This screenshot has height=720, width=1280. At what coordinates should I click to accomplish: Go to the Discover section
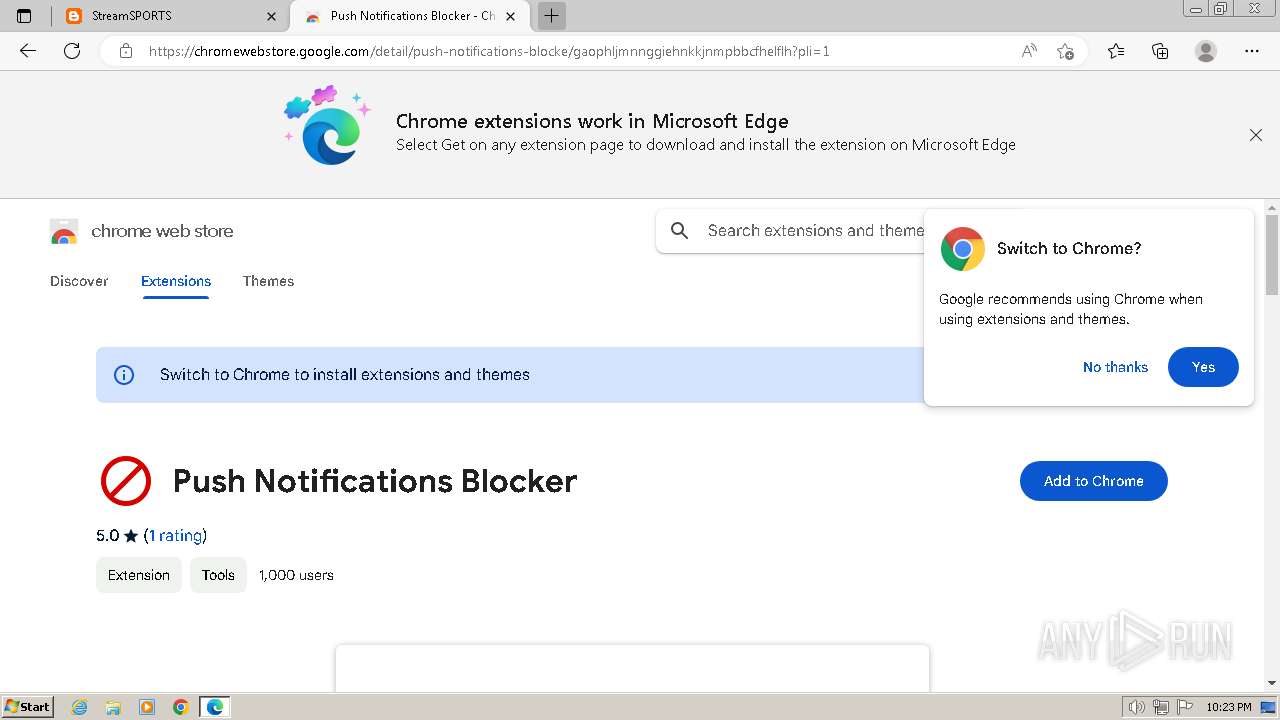tap(79, 281)
